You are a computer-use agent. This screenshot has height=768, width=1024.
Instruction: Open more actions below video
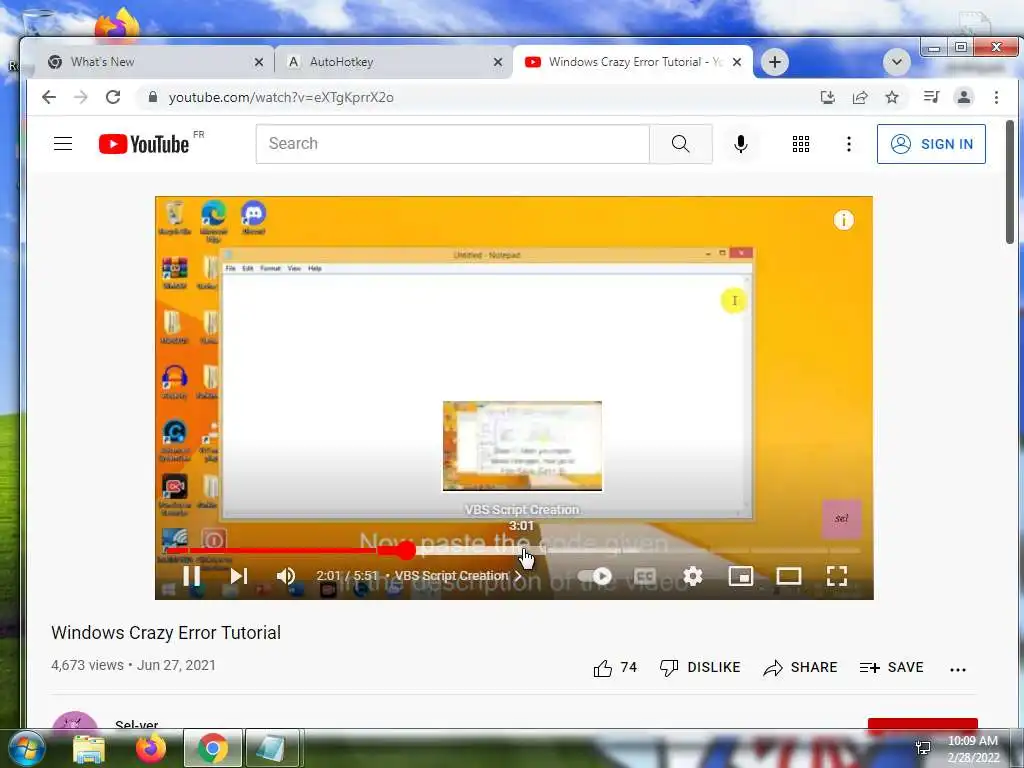point(957,669)
